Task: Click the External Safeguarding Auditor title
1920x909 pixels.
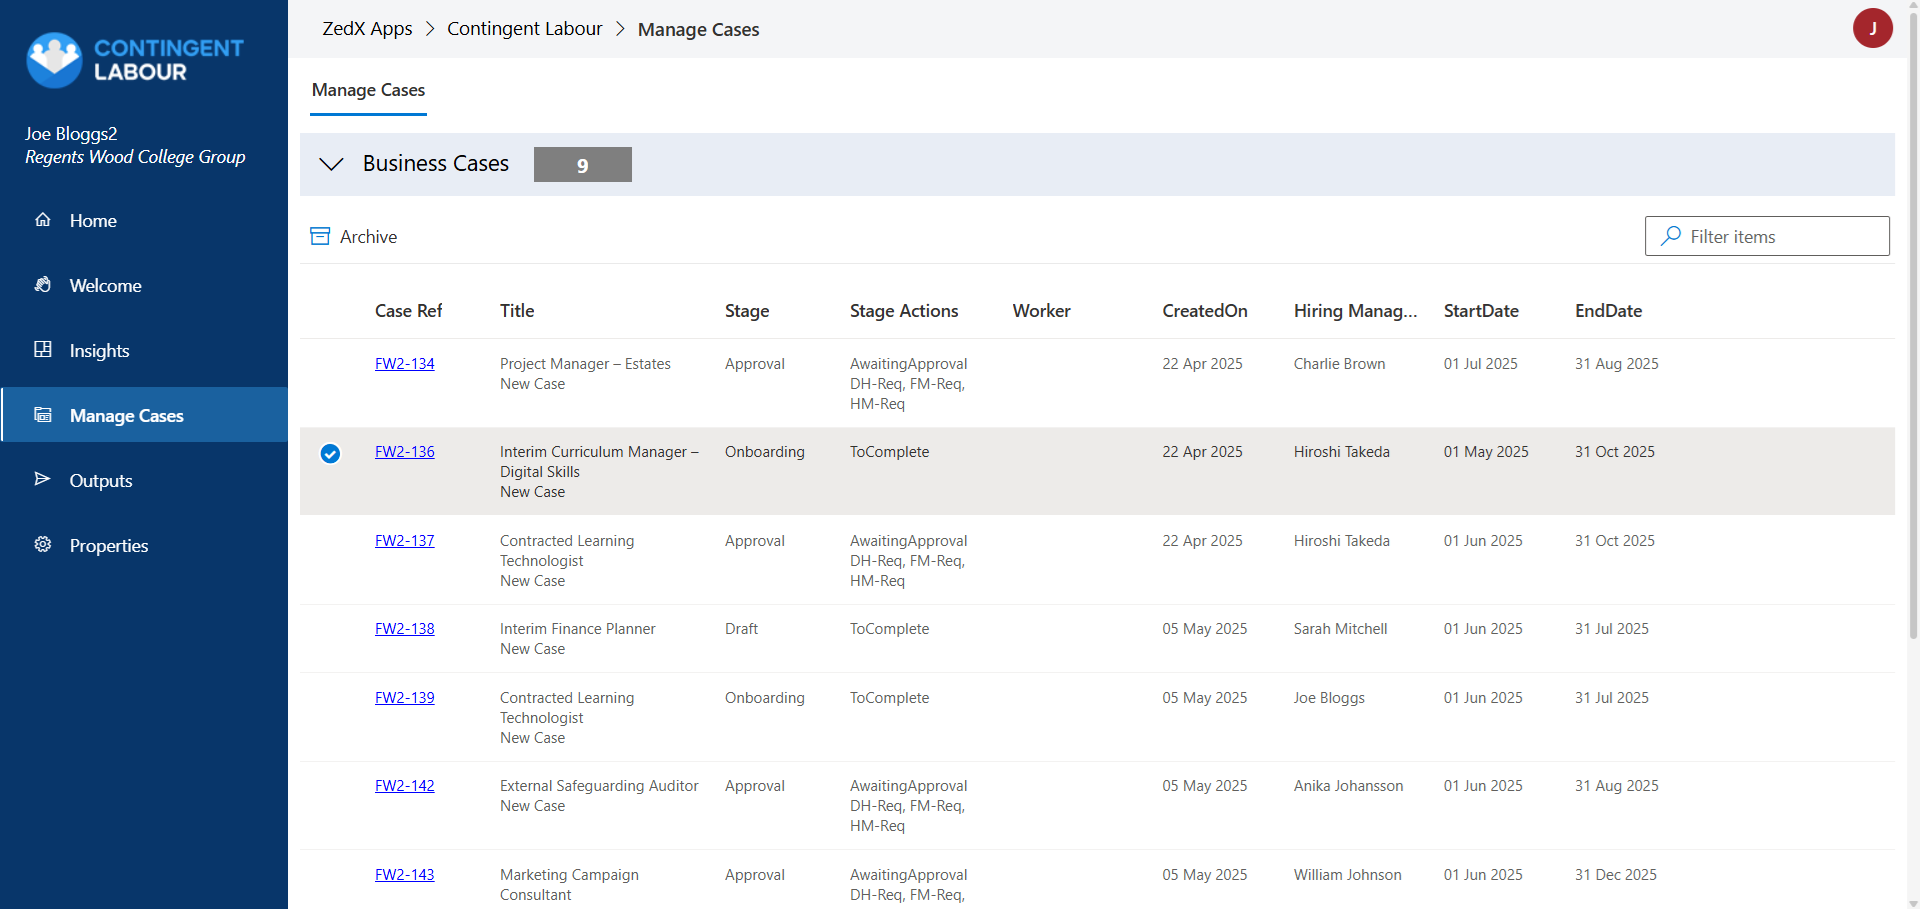Action: pos(599,786)
